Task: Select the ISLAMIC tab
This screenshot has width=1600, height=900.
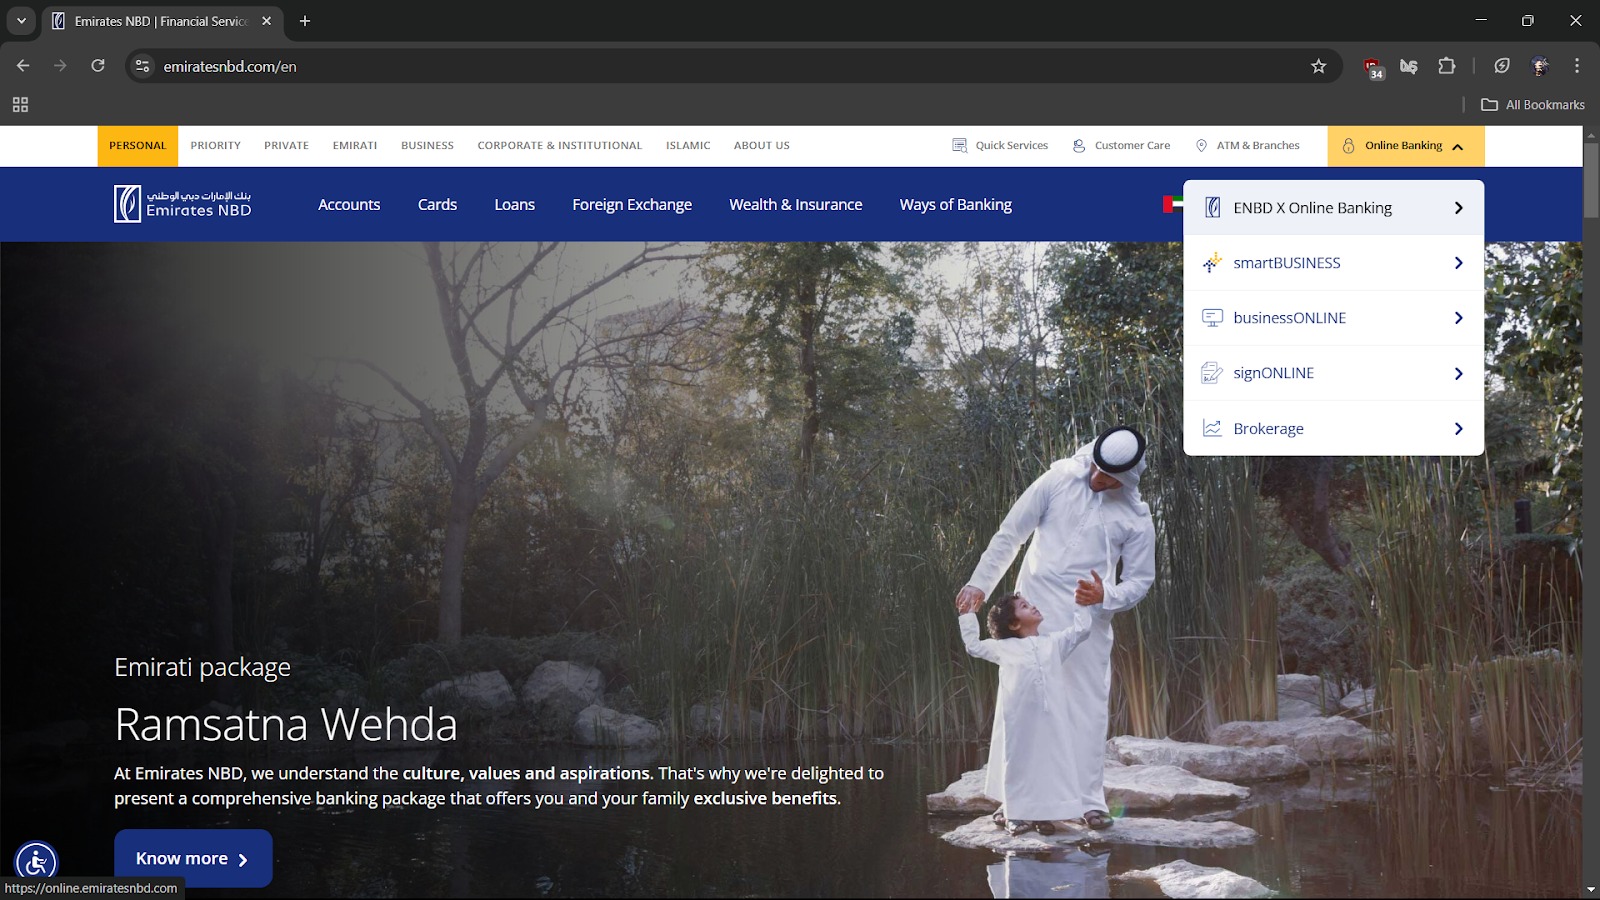Action: pyautogui.click(x=688, y=146)
